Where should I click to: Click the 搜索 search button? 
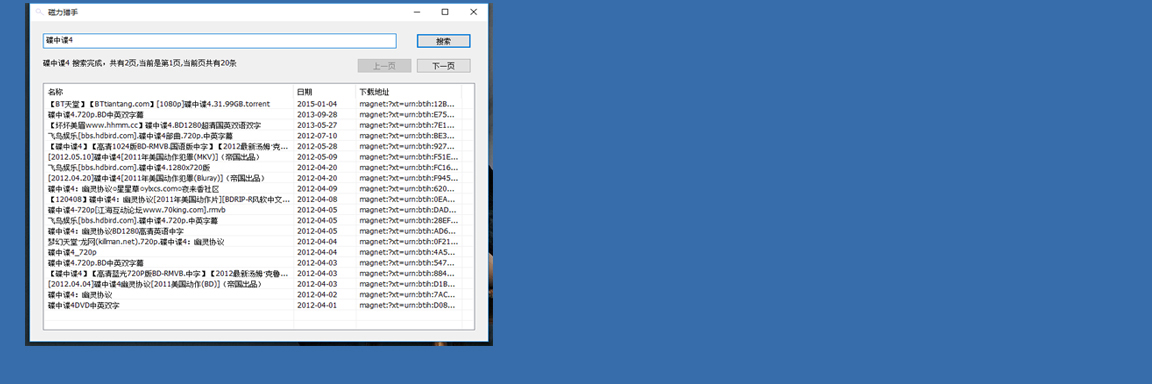[x=443, y=41]
